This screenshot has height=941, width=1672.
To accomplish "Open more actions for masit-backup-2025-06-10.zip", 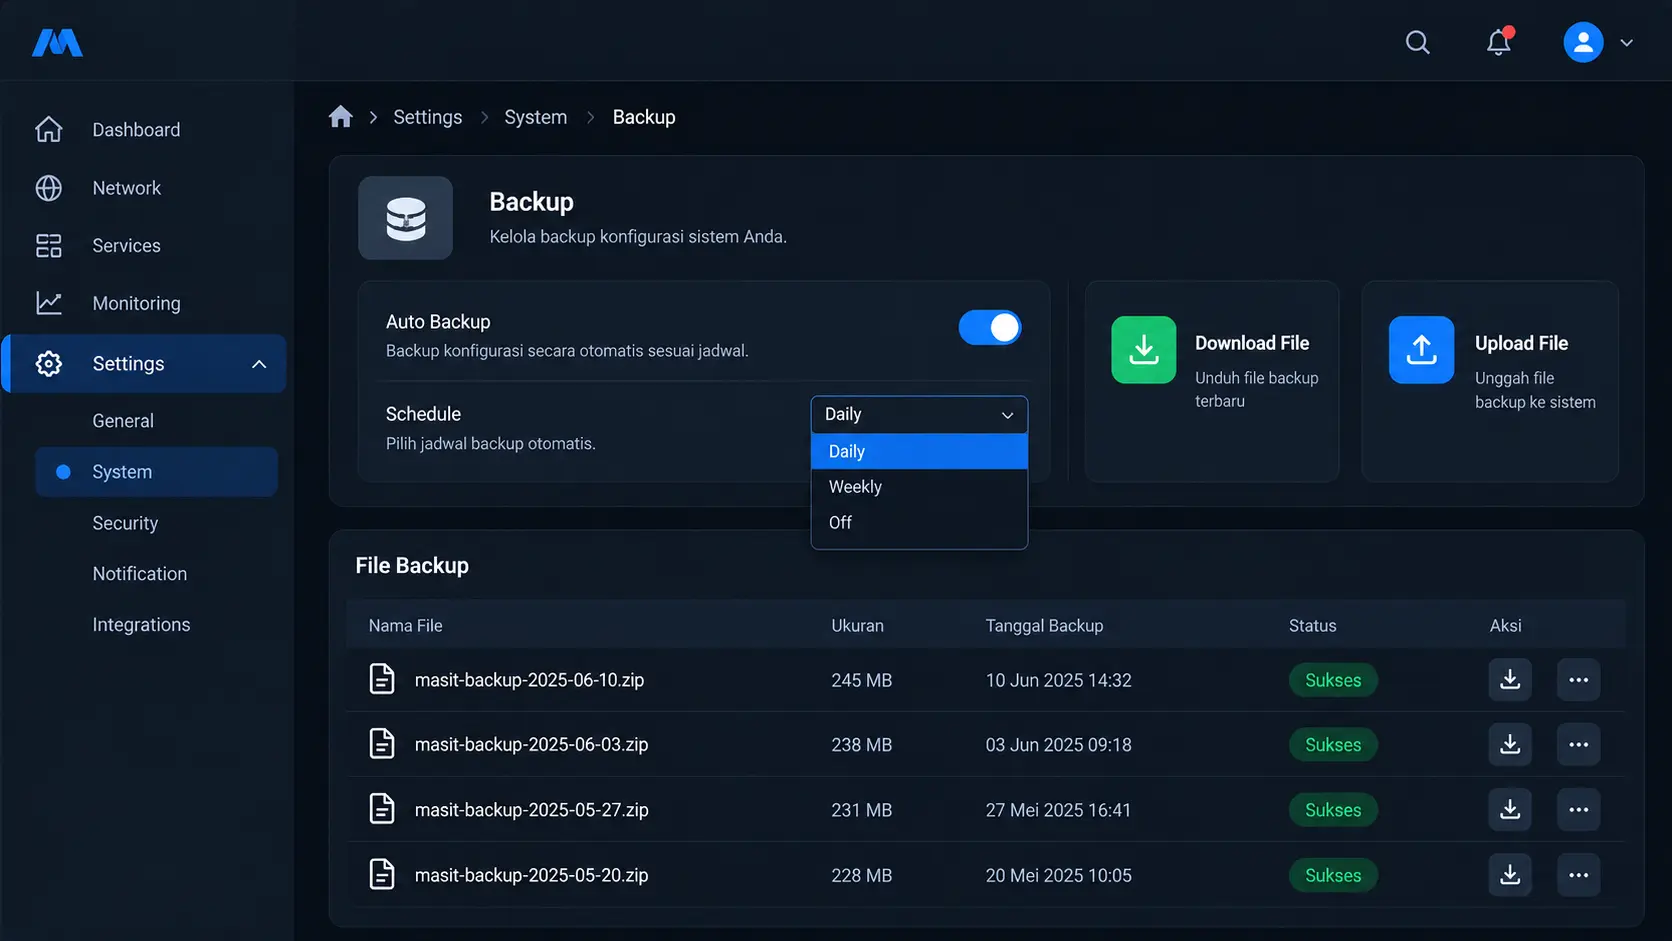I will [1579, 680].
